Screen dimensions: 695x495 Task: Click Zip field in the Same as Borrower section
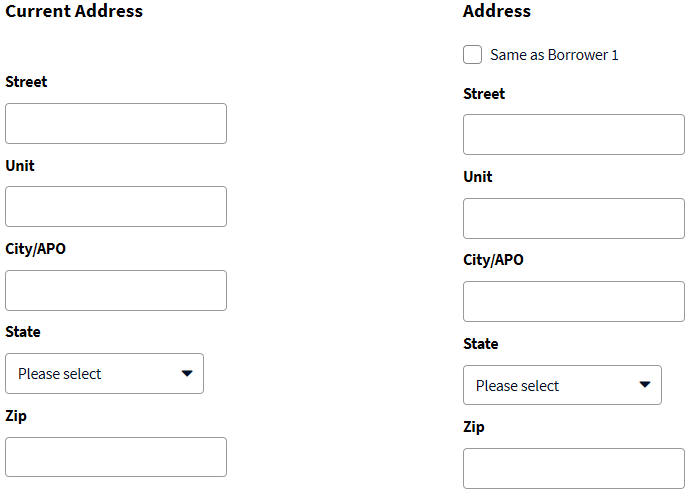coord(574,468)
